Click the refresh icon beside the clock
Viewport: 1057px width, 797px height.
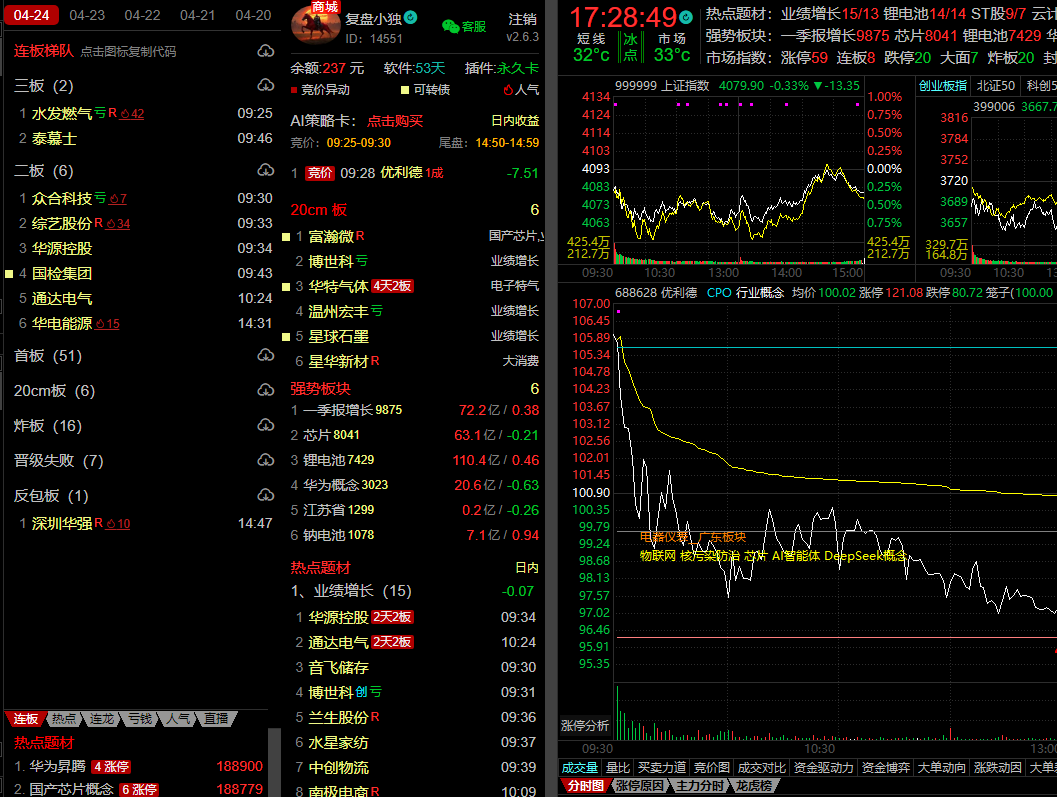(685, 18)
